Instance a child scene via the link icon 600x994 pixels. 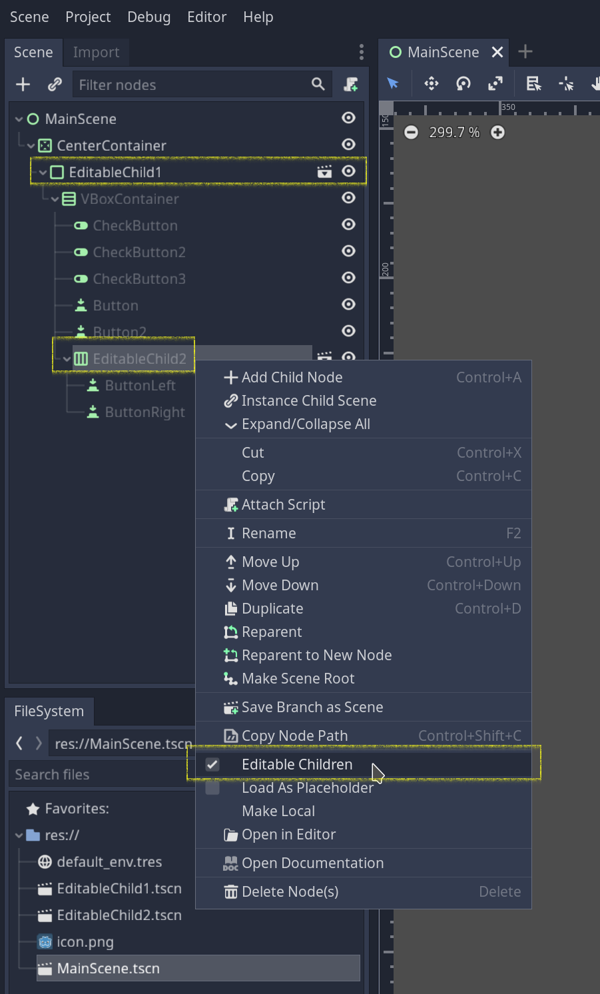(x=53, y=84)
